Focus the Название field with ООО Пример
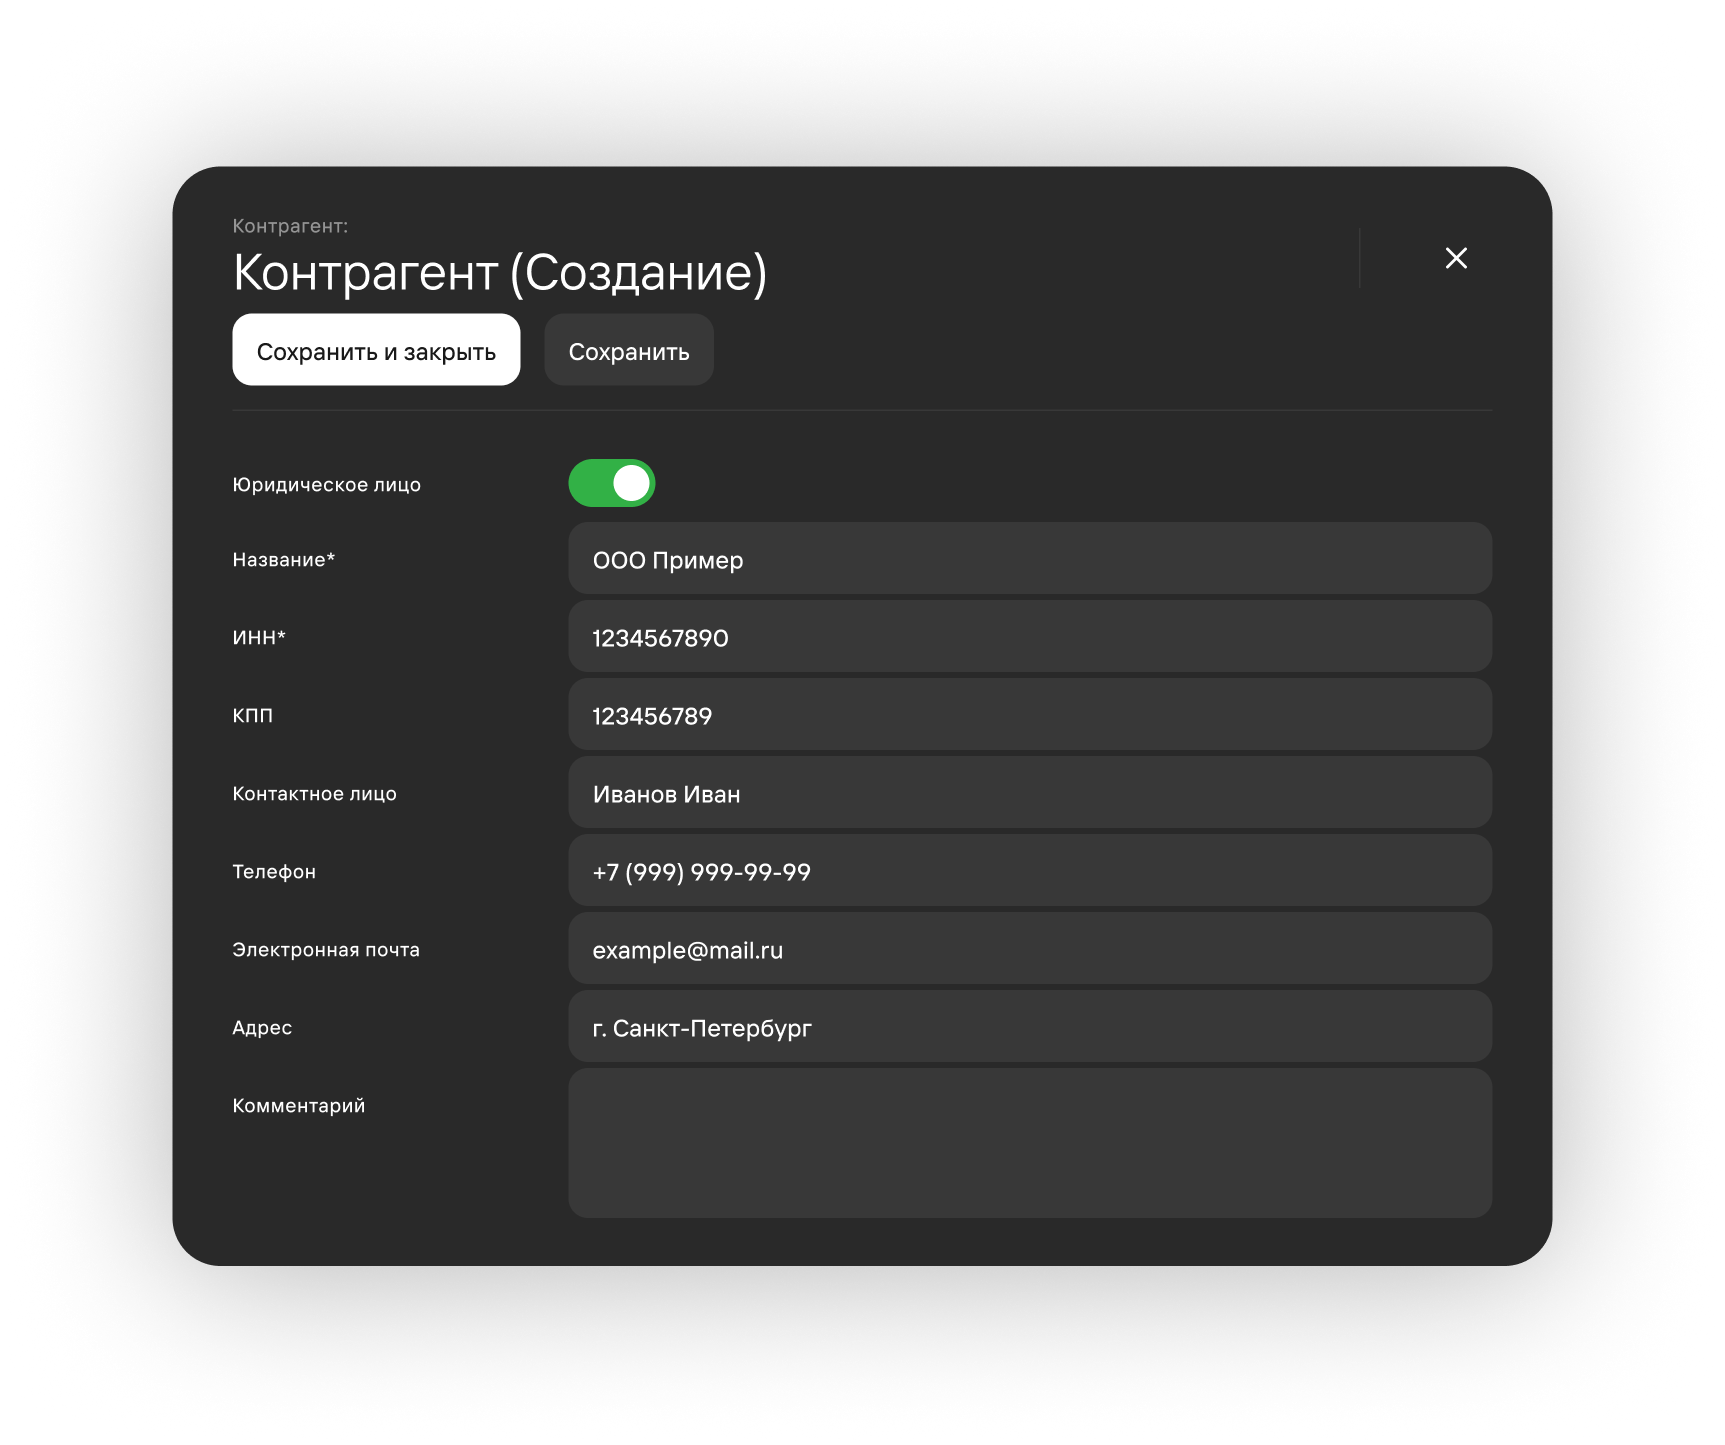This screenshot has width=1725, height=1445. click(x=1030, y=558)
